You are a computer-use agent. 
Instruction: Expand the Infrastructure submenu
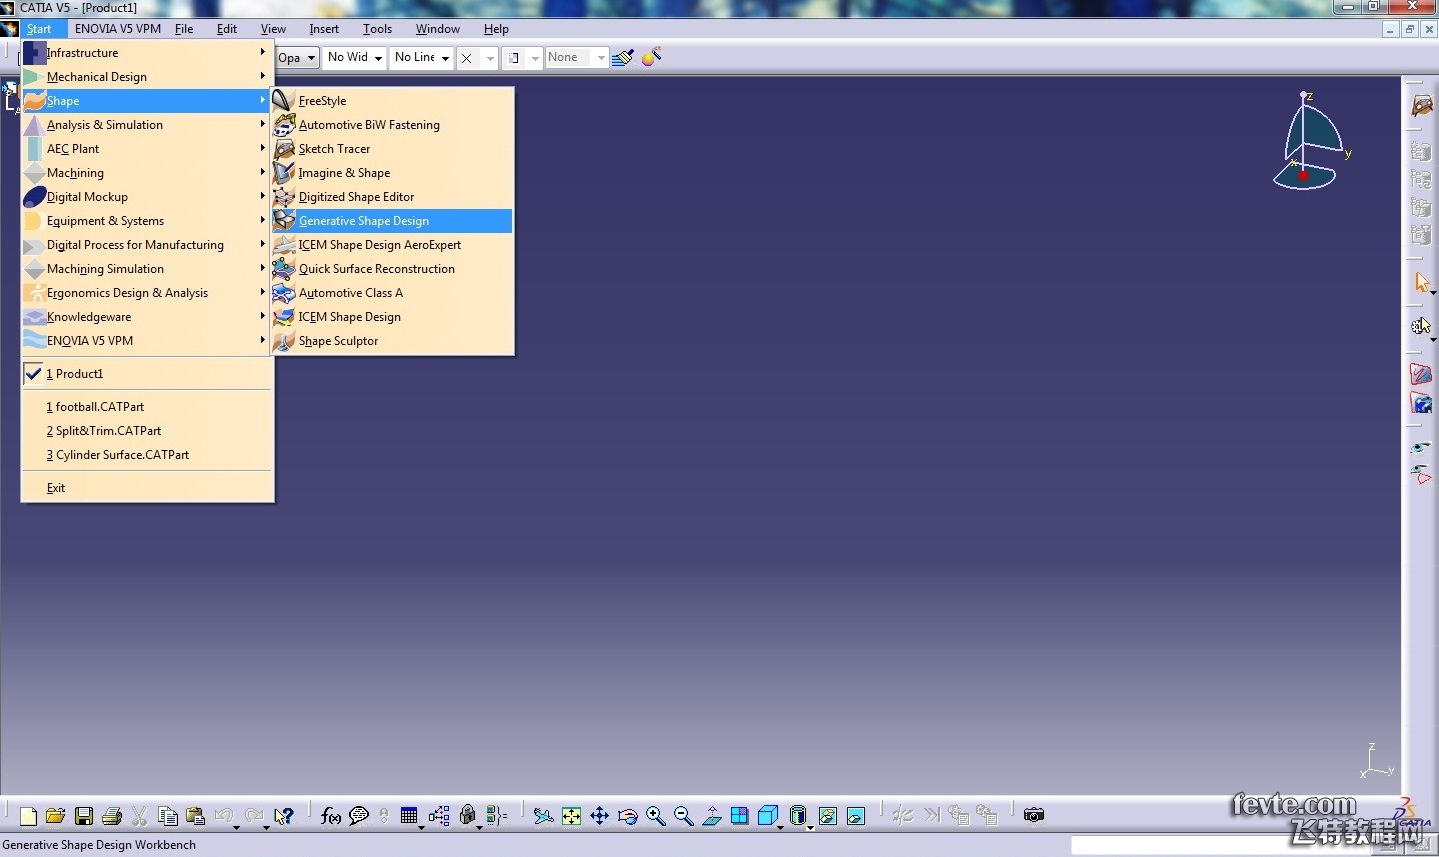(147, 53)
